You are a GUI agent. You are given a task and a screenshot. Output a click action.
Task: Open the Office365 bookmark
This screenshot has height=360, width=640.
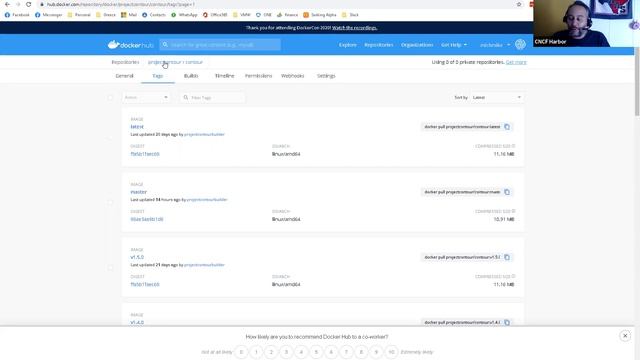(215, 15)
